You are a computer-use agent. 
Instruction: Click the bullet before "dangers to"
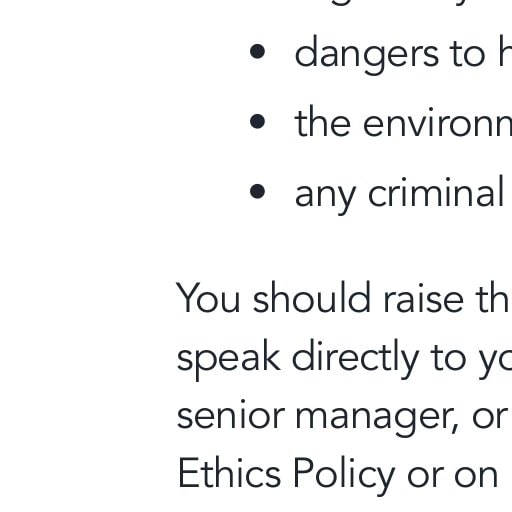tap(257, 52)
